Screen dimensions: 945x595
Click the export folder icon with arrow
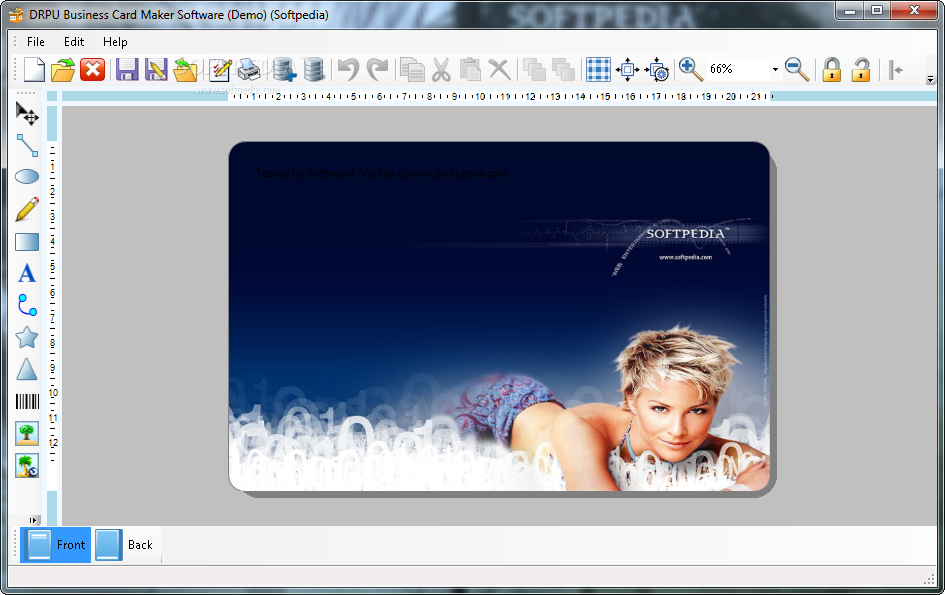185,69
